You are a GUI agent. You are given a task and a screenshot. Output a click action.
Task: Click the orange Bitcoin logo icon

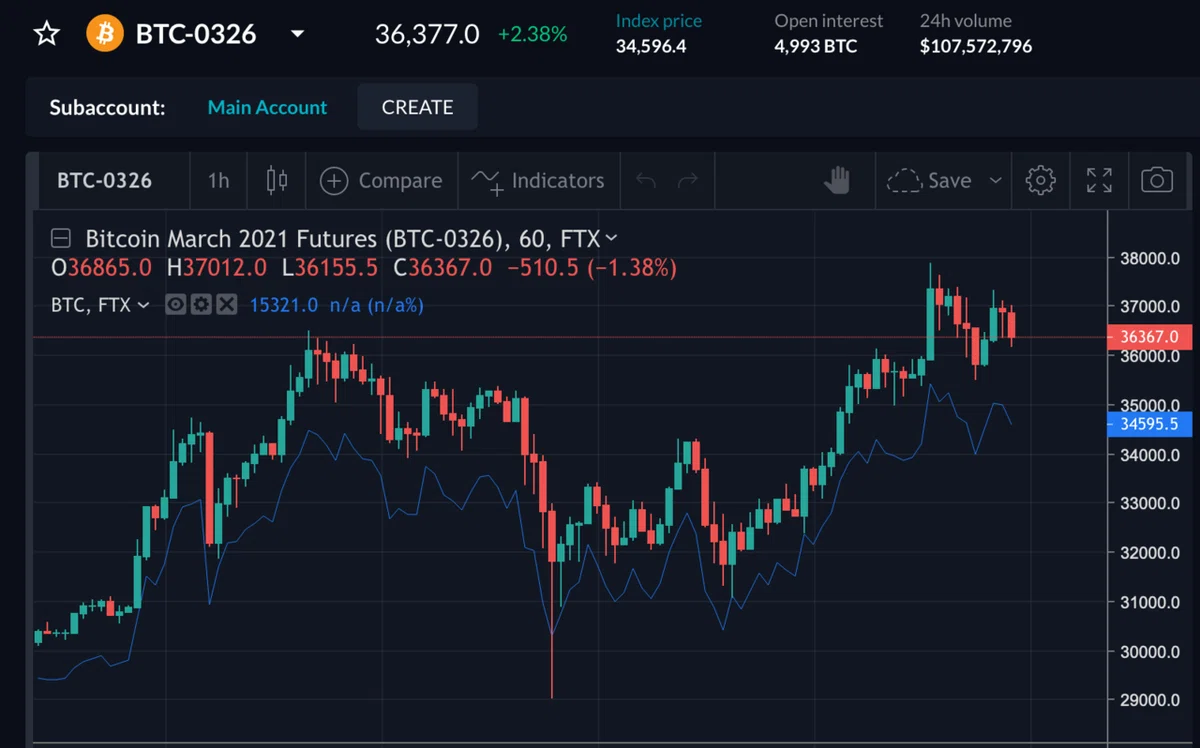[x=104, y=34]
